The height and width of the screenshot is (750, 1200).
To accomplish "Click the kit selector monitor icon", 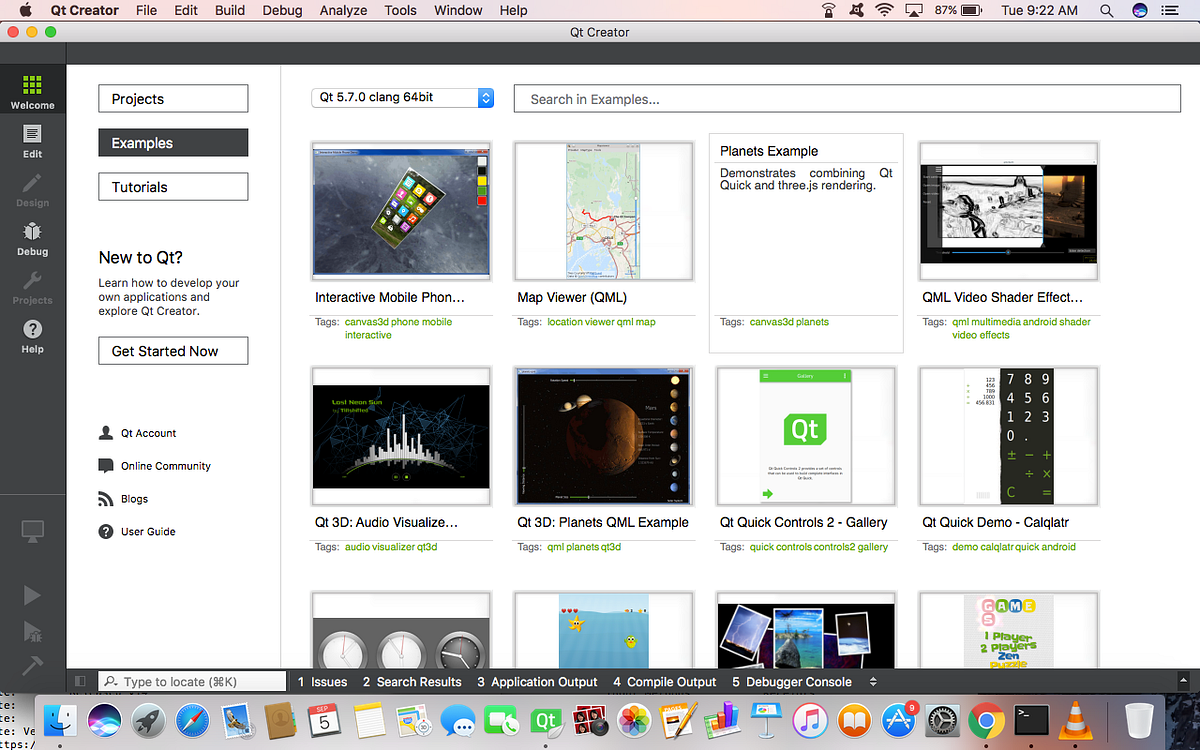I will (33, 533).
